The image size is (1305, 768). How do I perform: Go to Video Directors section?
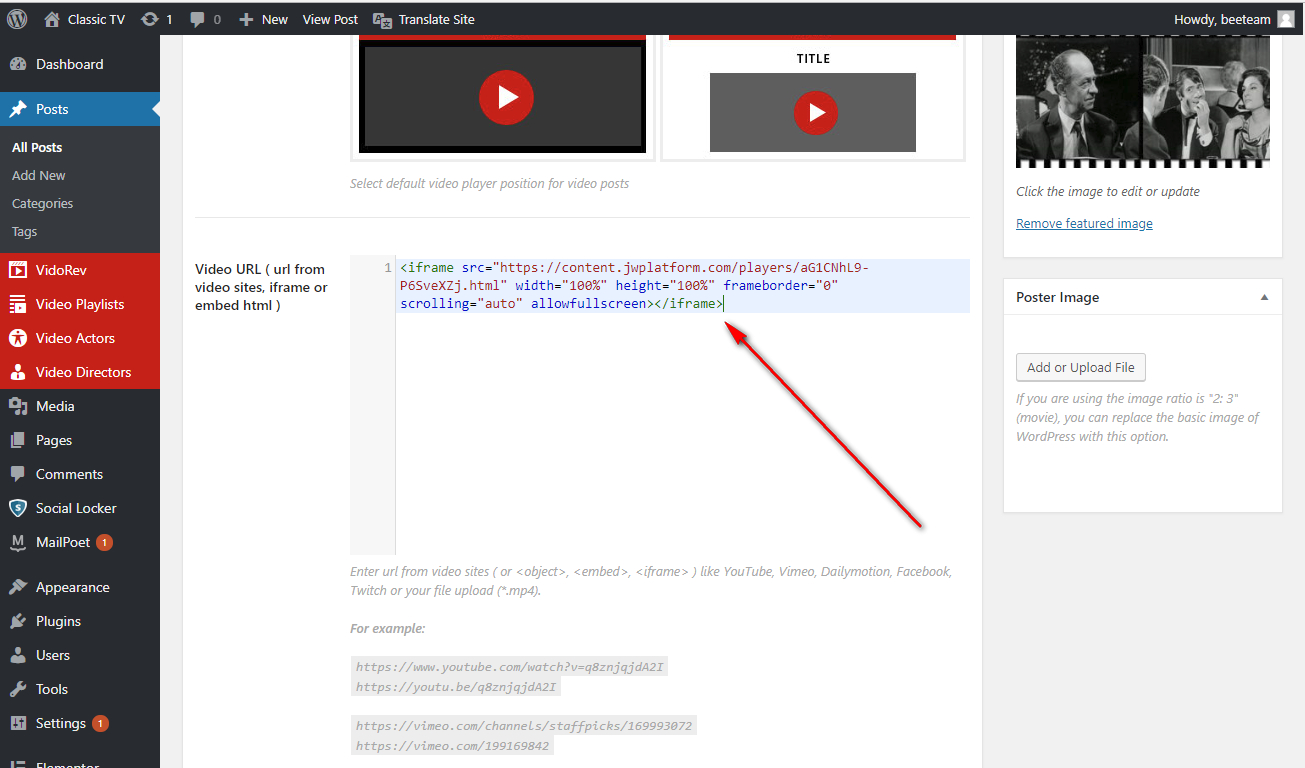(x=83, y=372)
